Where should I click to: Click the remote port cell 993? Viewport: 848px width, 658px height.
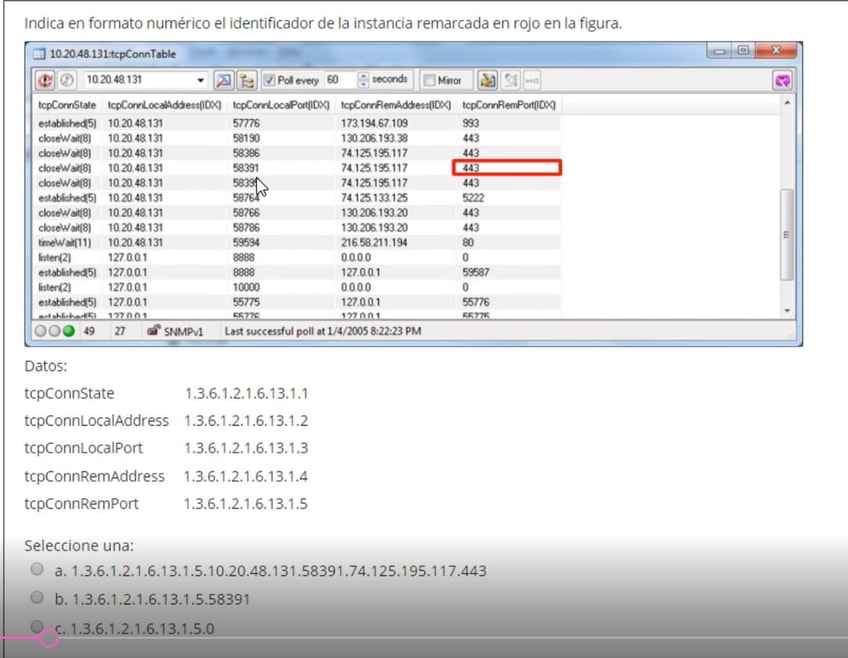471,123
